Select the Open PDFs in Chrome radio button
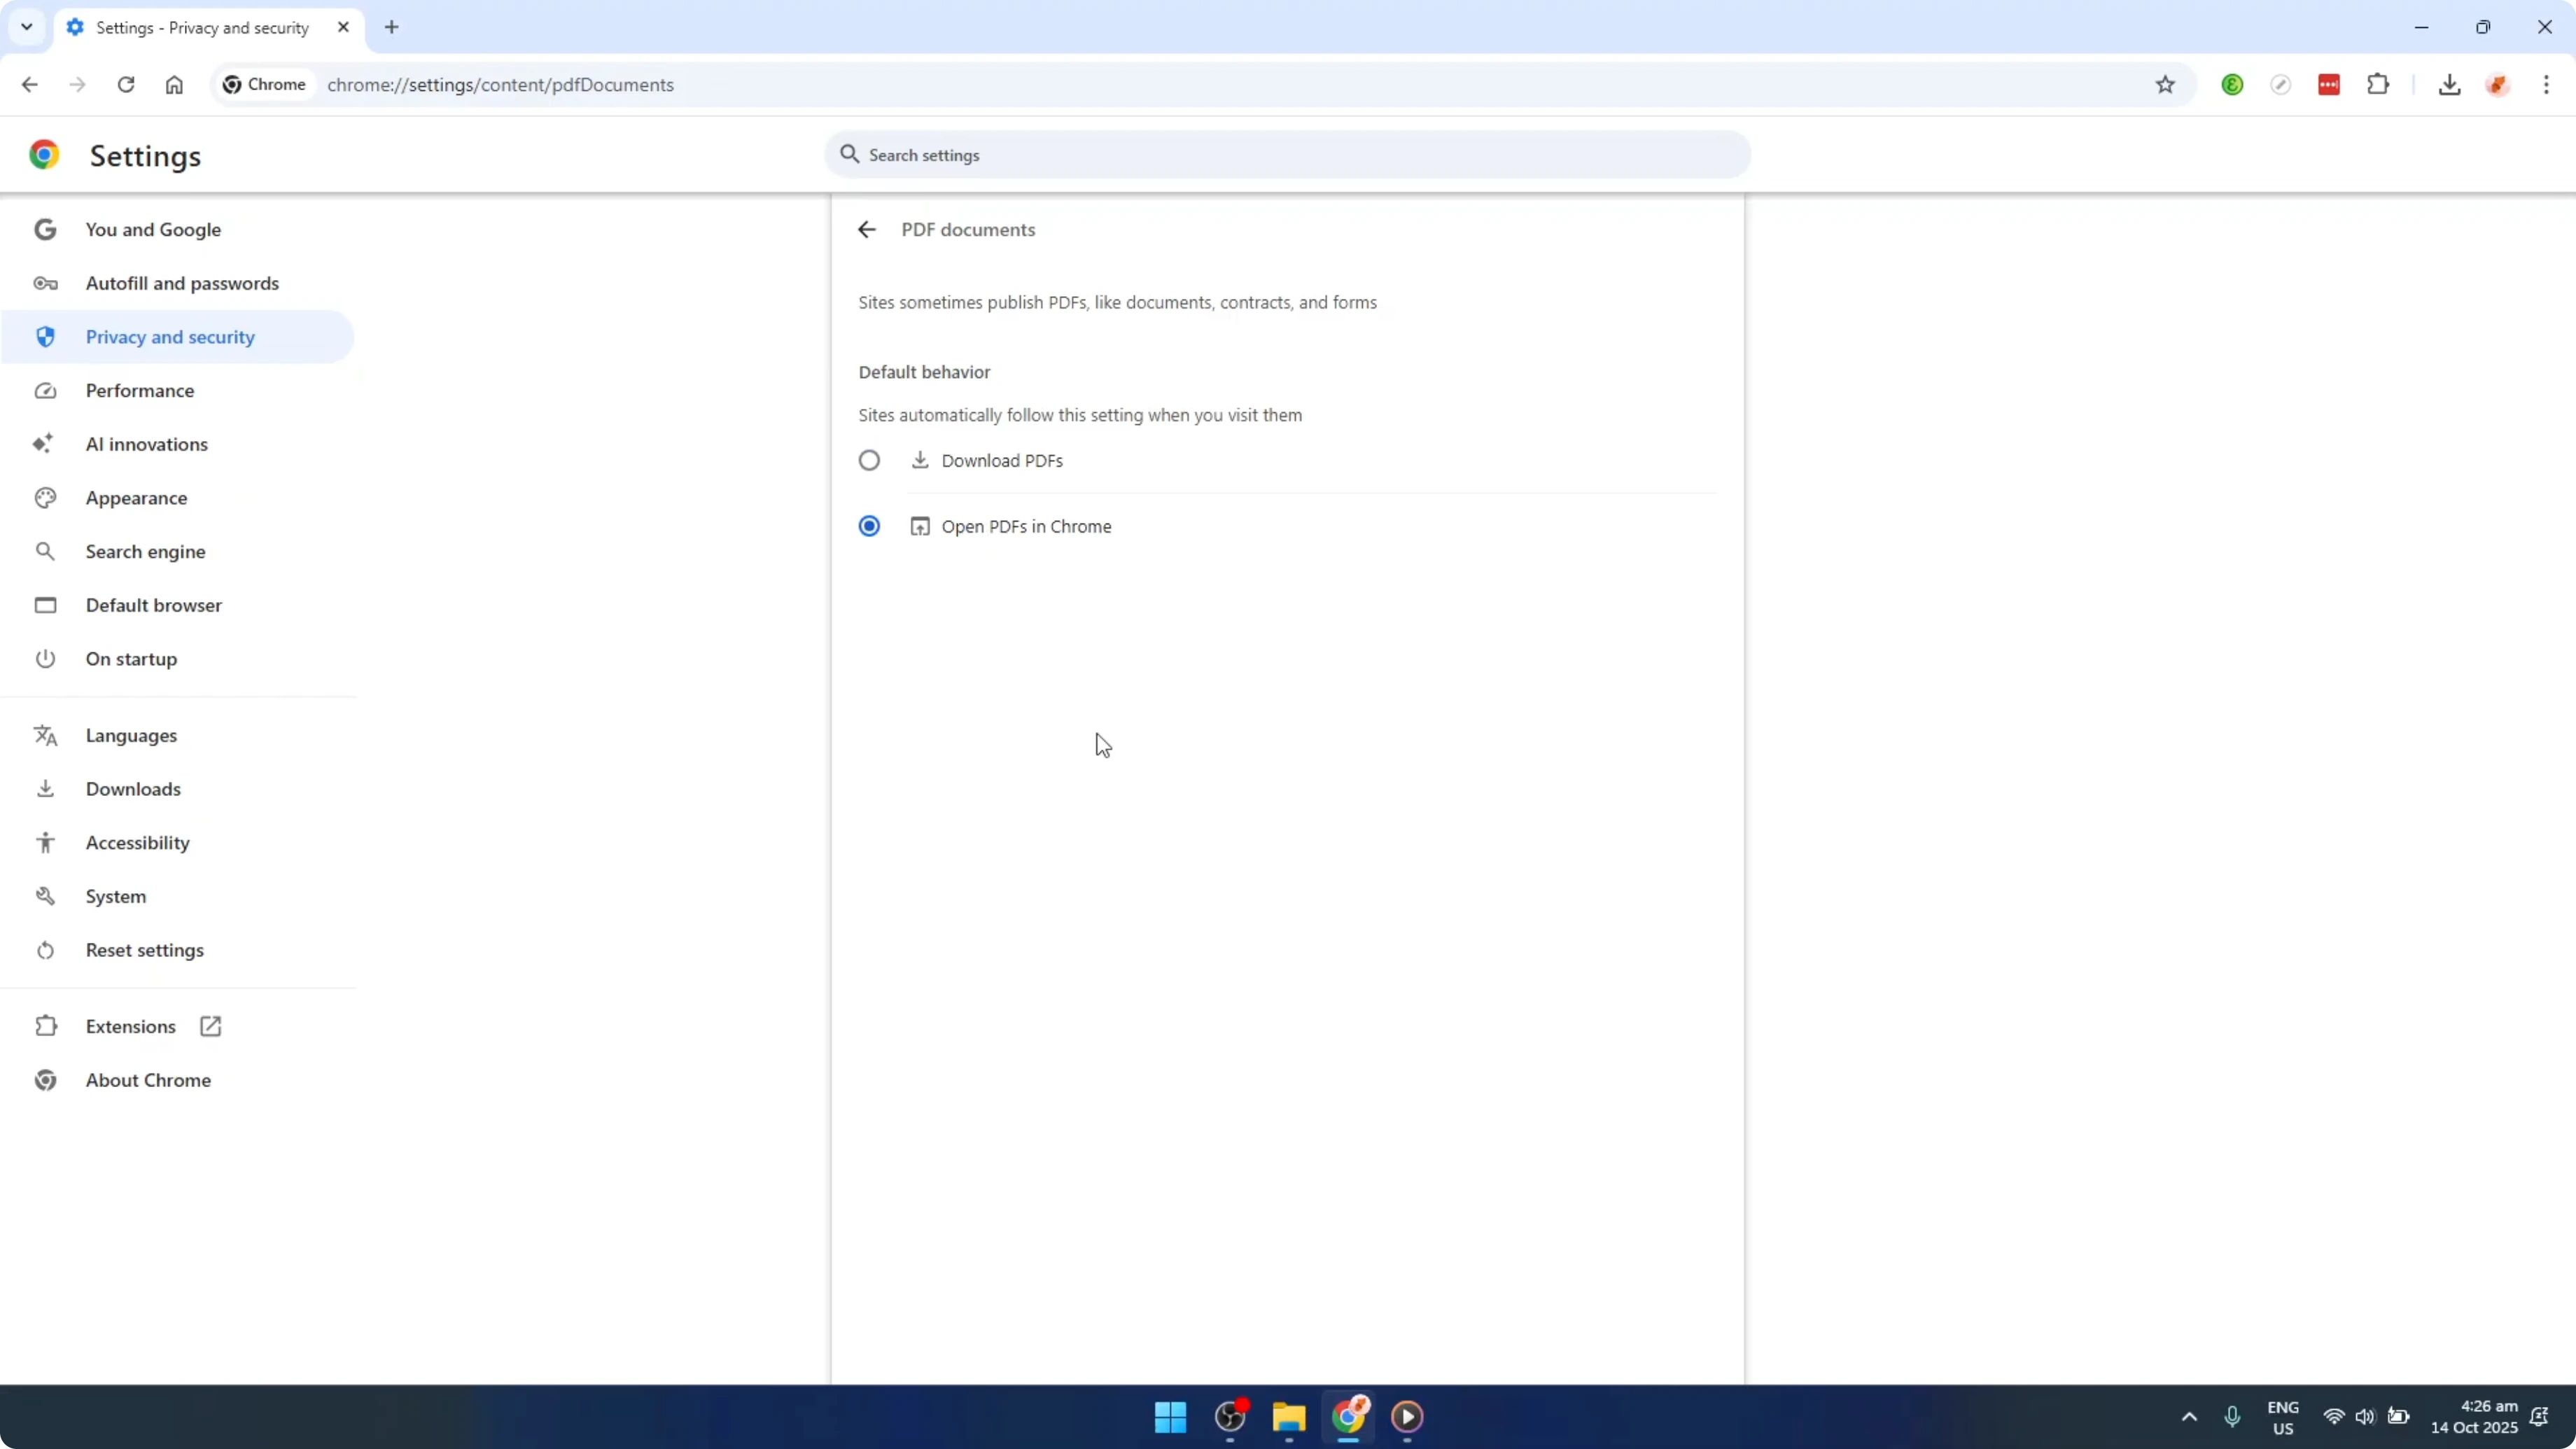 (x=869, y=526)
